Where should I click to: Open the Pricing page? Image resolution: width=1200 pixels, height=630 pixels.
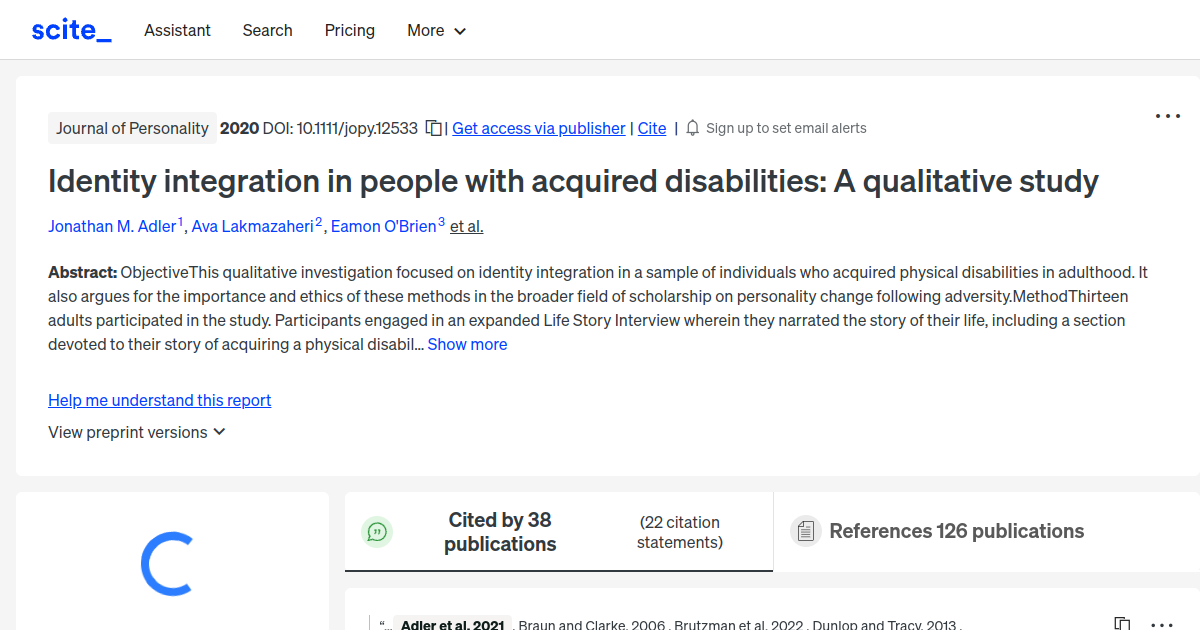coord(349,30)
